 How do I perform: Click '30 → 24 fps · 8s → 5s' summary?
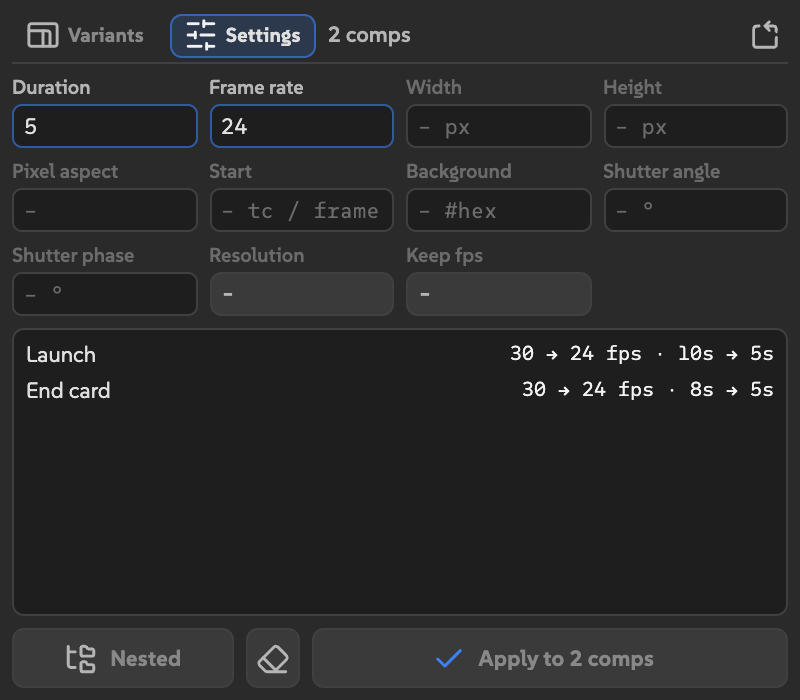[647, 390]
